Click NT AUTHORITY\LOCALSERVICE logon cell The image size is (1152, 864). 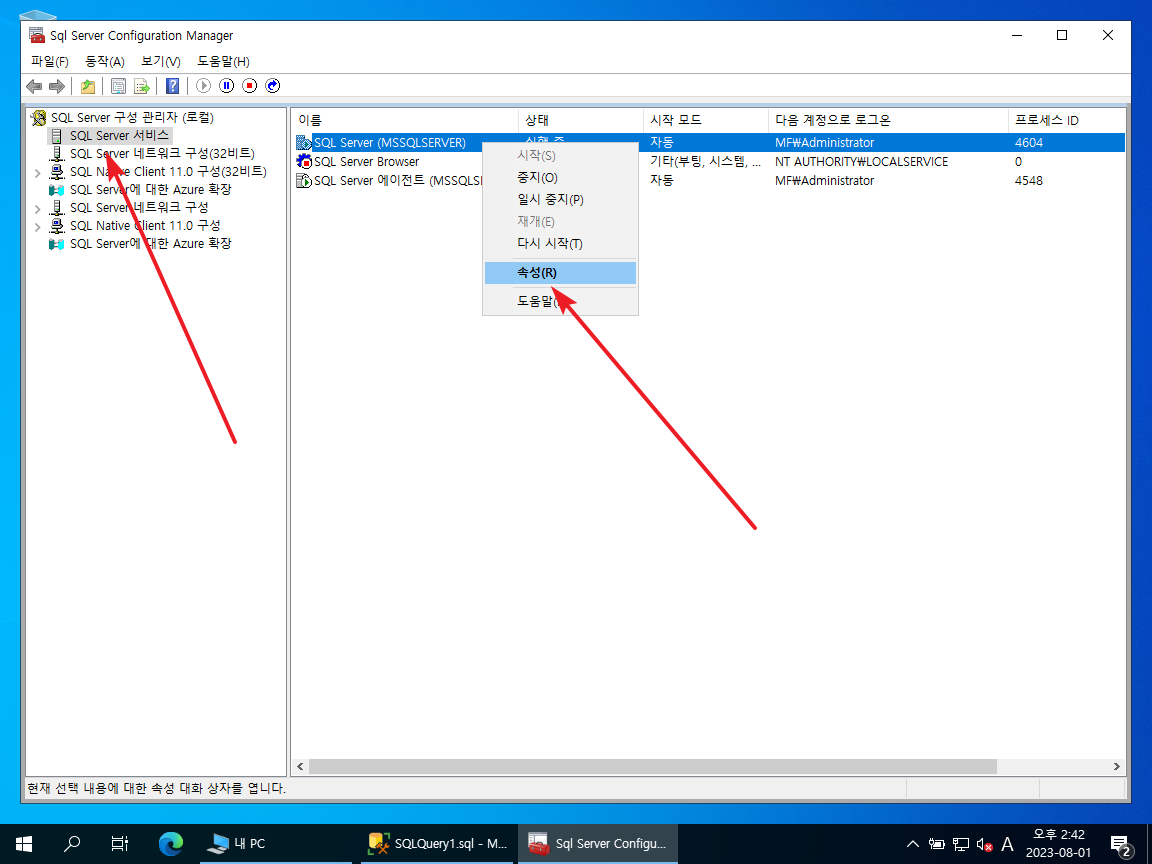tap(861, 162)
